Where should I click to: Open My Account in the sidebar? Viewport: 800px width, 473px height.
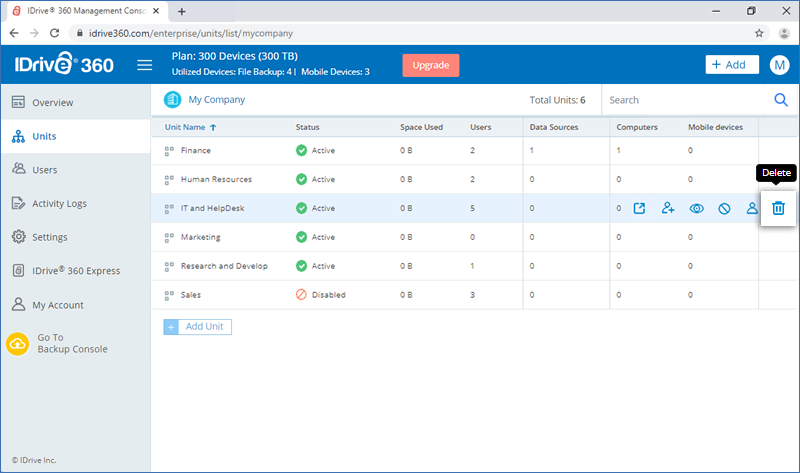[x=76, y=305]
